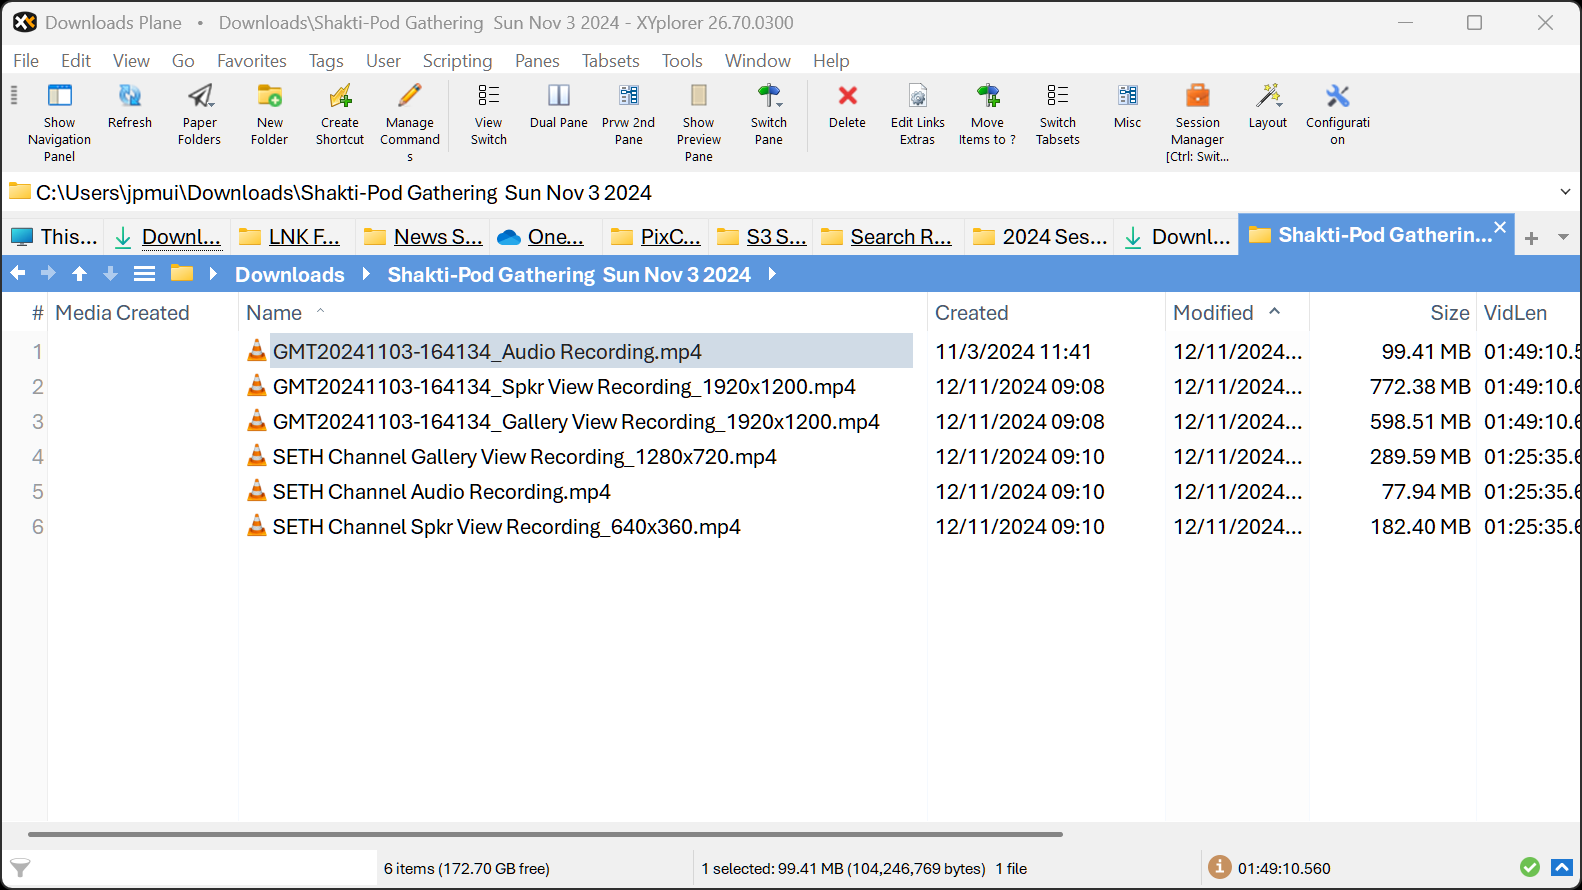
Task: Open Manage Commands from the toolbar
Action: pos(410,122)
